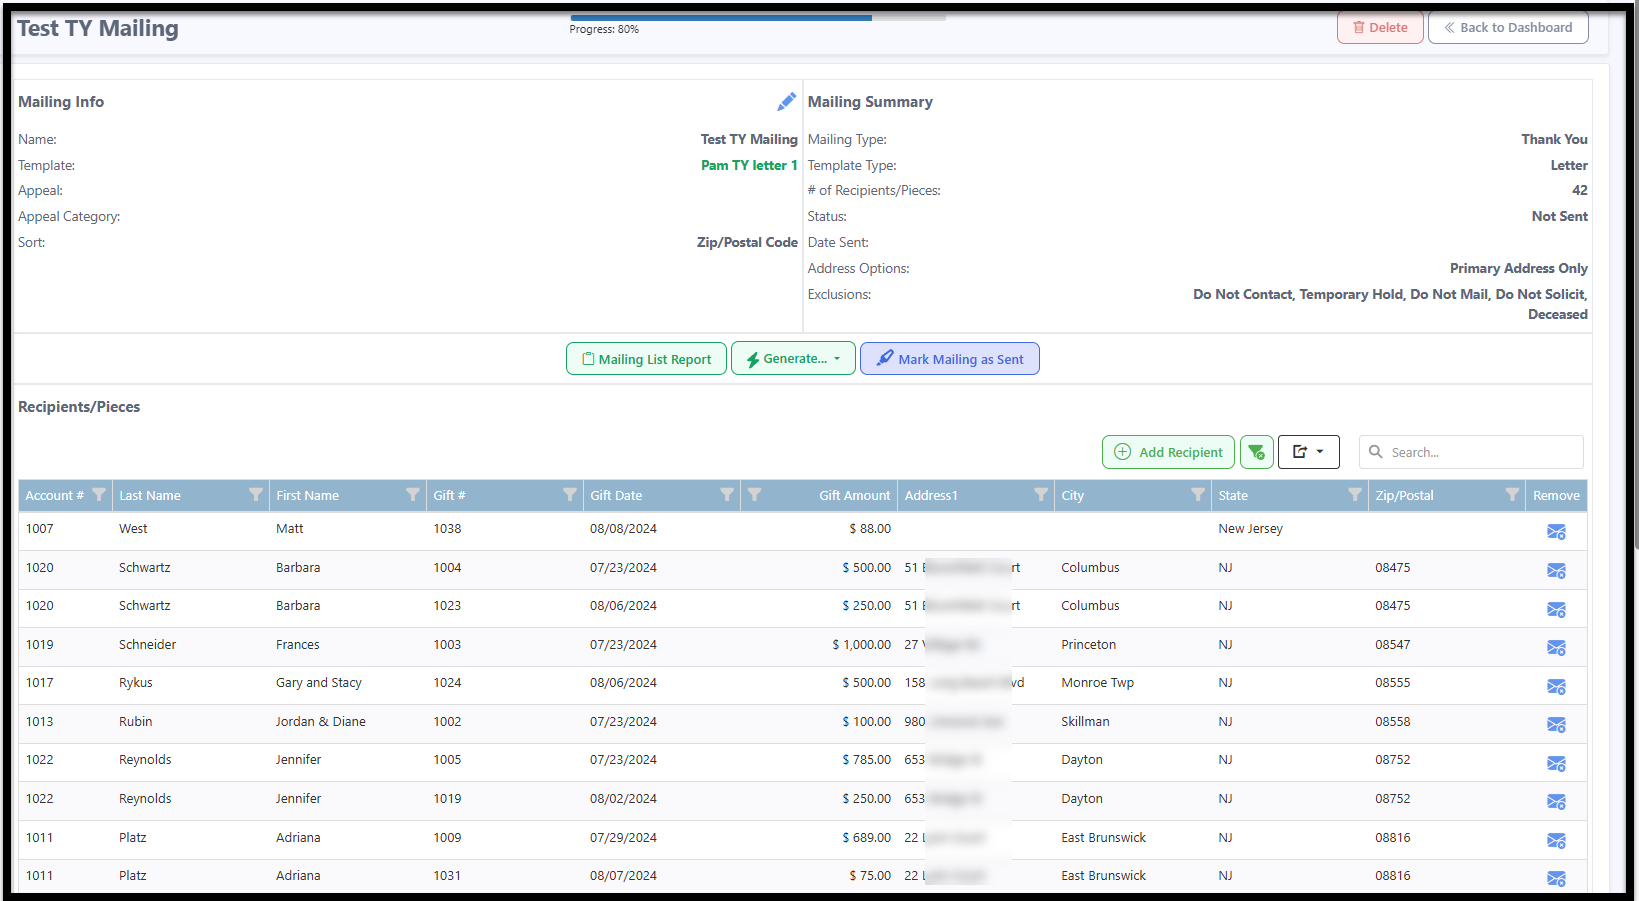Click Mailing List Report button
1639x901 pixels.
pos(646,359)
